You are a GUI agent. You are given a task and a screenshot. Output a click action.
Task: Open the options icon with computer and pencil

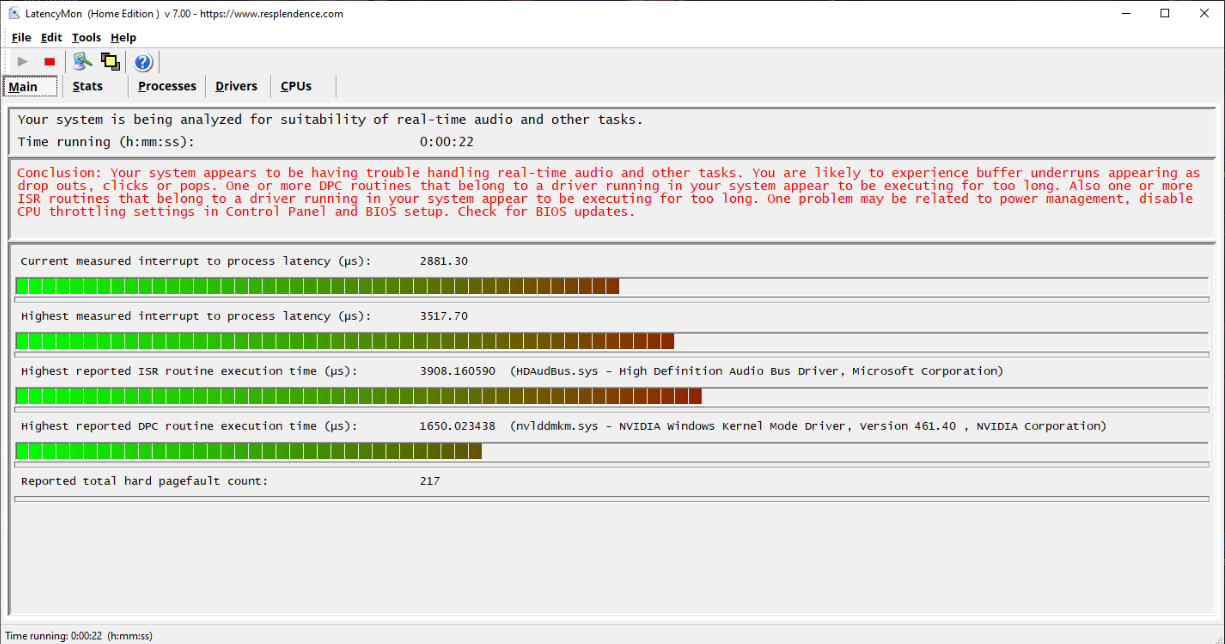coord(83,62)
